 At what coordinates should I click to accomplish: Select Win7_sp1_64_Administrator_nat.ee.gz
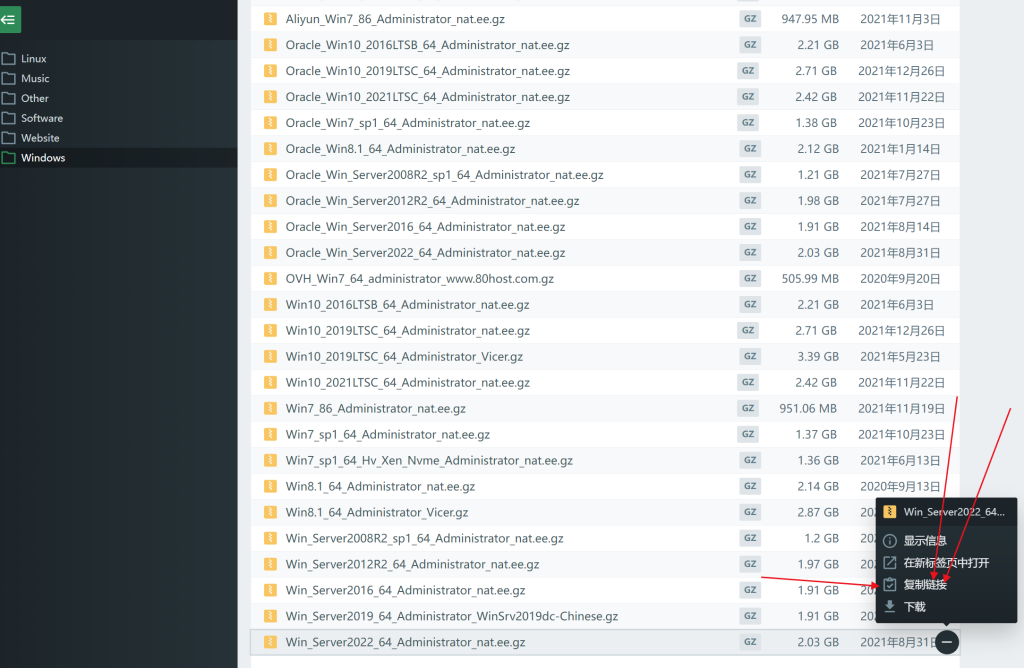(388, 434)
